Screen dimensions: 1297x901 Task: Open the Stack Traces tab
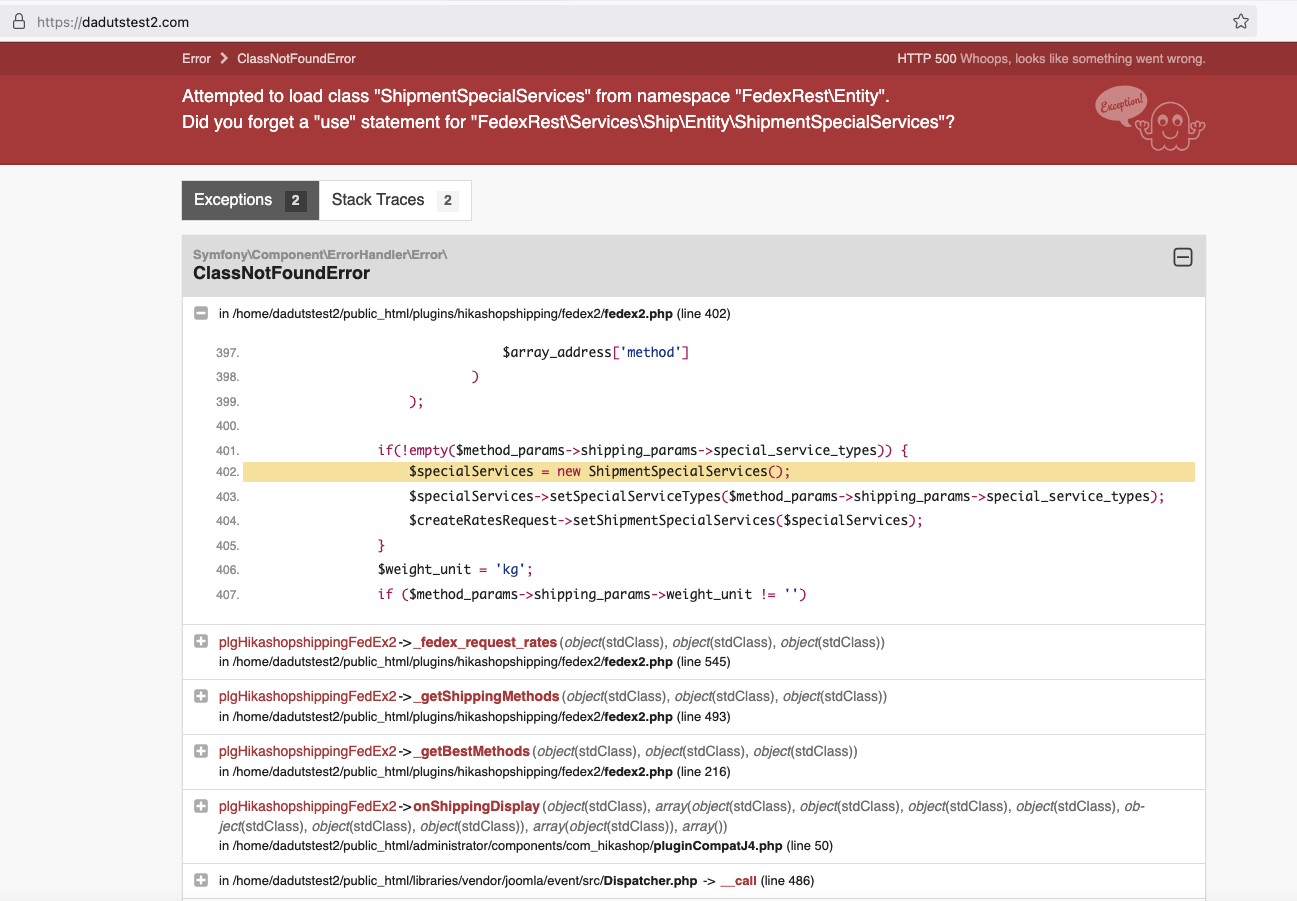[x=395, y=200]
